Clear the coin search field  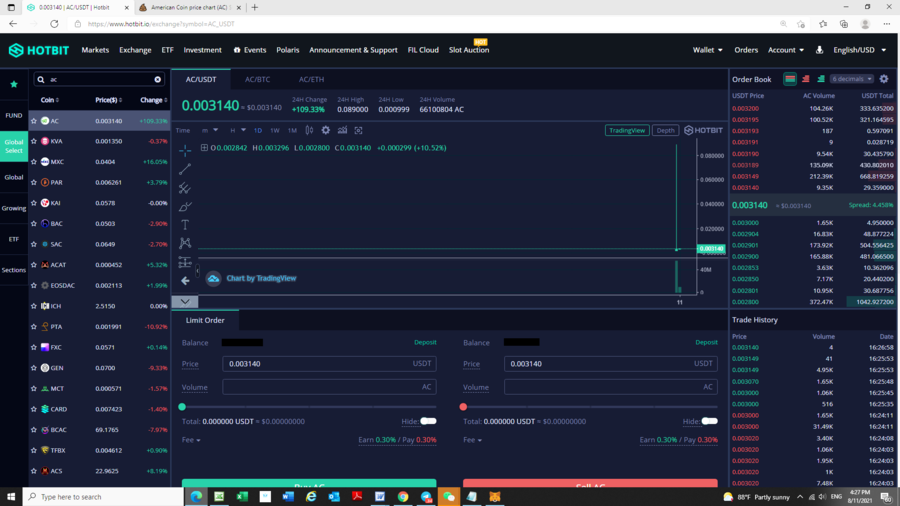157,79
